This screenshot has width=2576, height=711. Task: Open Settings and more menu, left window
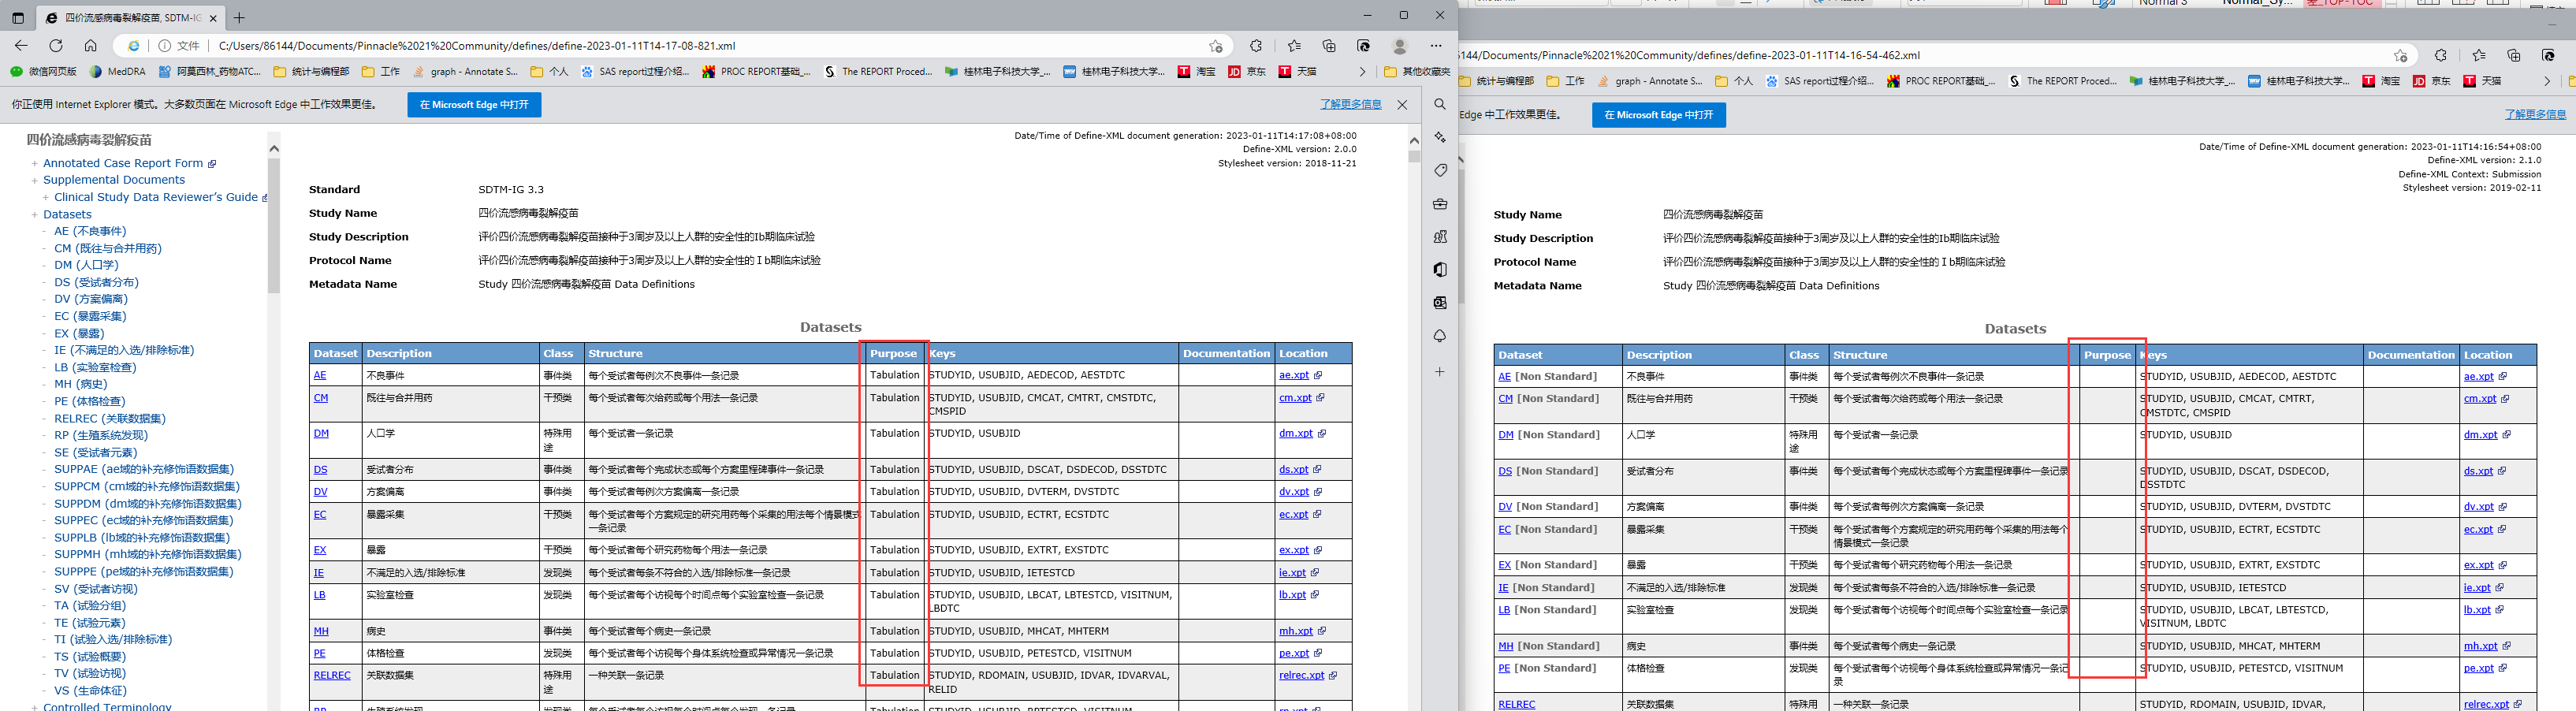coord(1436,46)
